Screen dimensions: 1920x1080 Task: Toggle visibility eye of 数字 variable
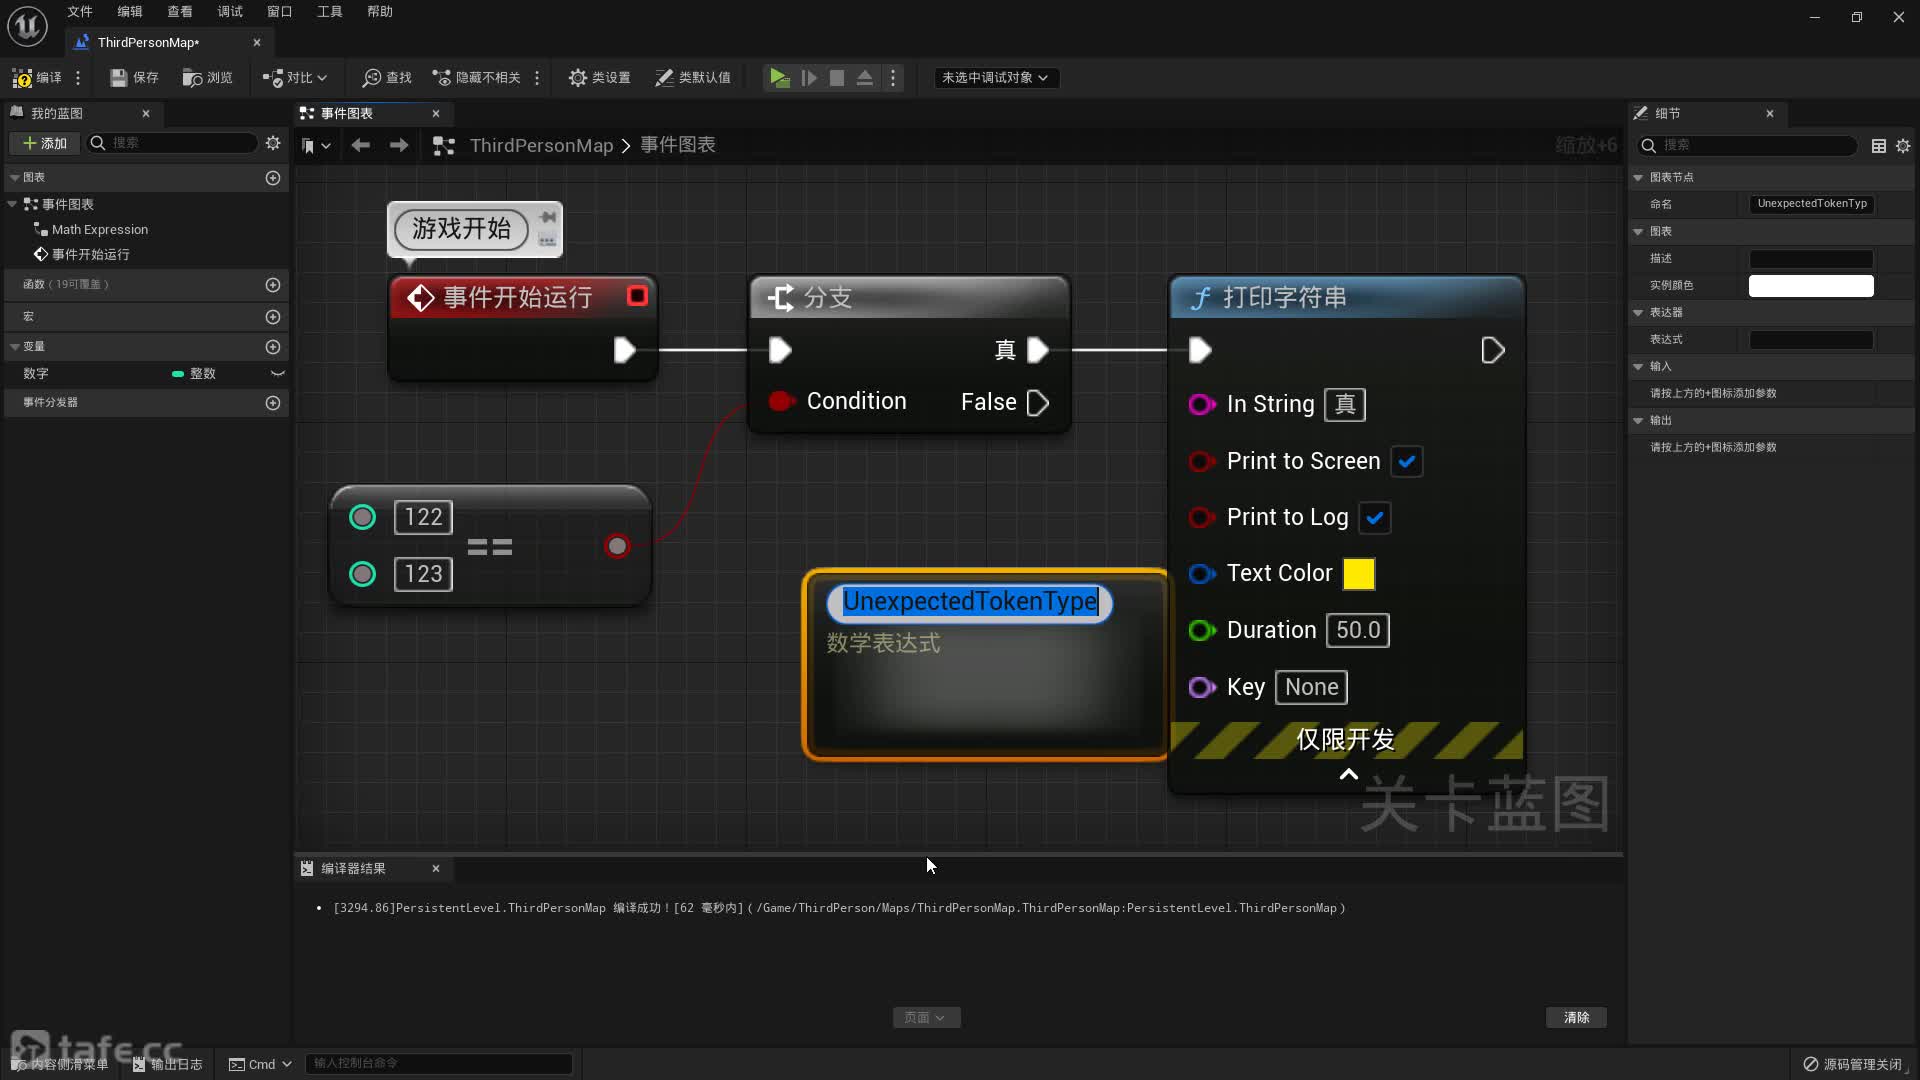[278, 374]
